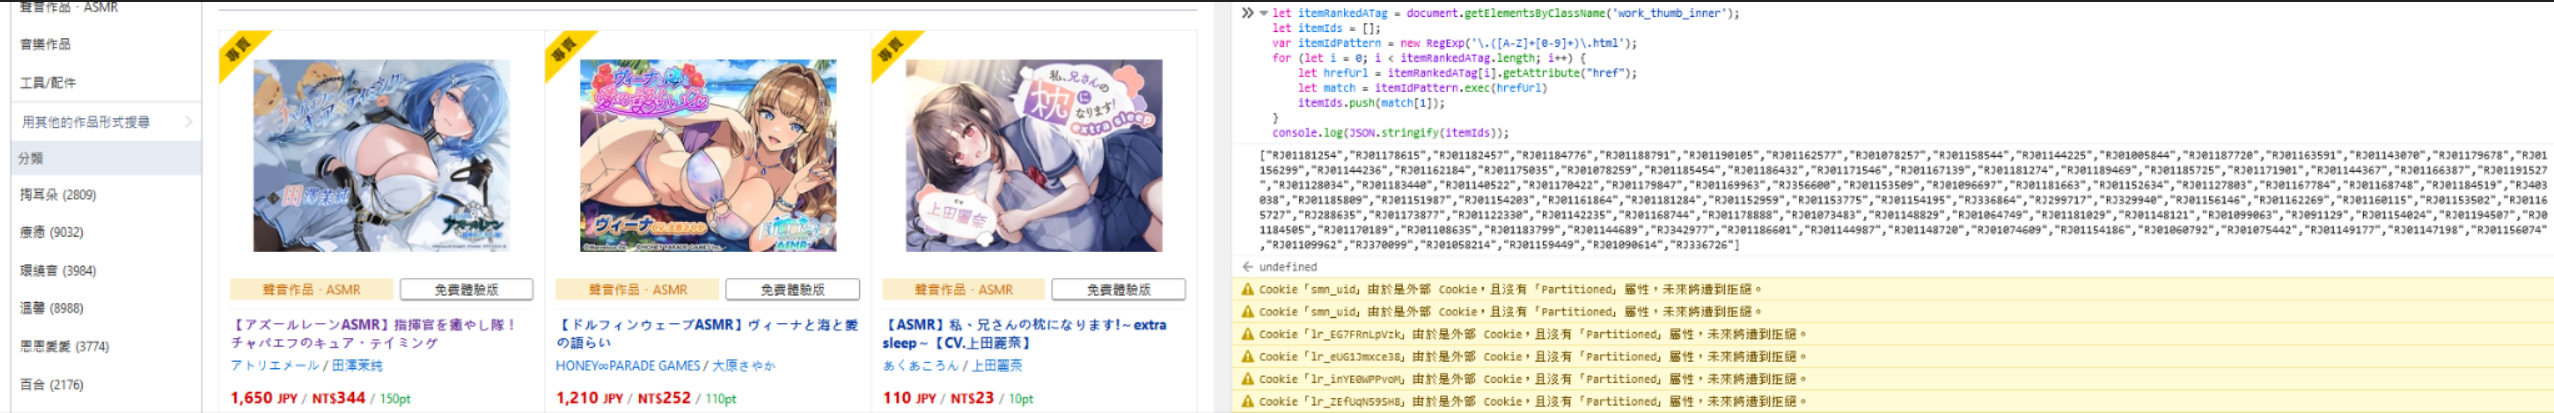Screen dimensions: 2554x413
Task: Click the price 110 JPY
Action: pyautogui.click(x=910, y=398)
